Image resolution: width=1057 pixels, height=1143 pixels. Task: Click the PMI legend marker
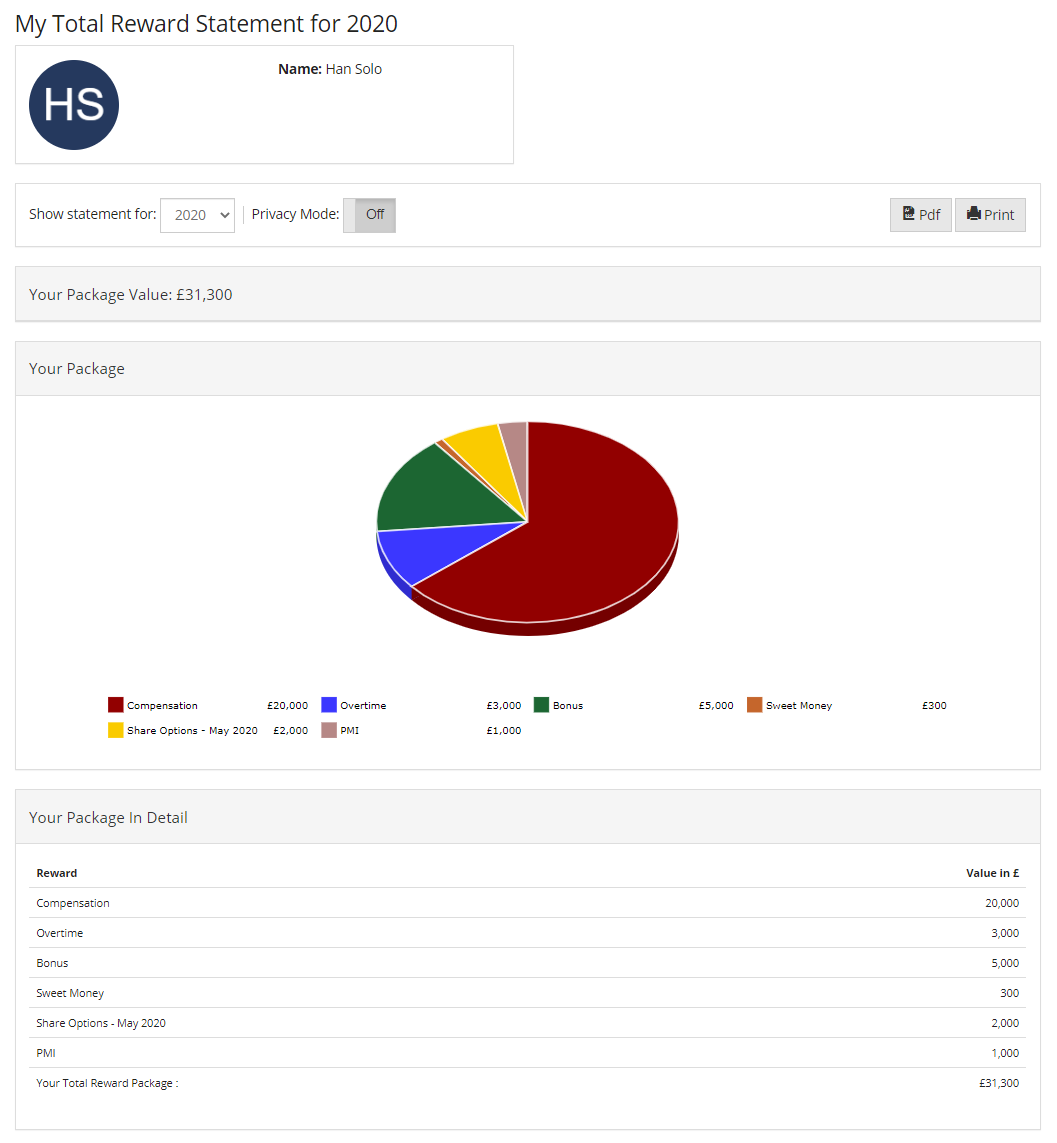[x=331, y=730]
